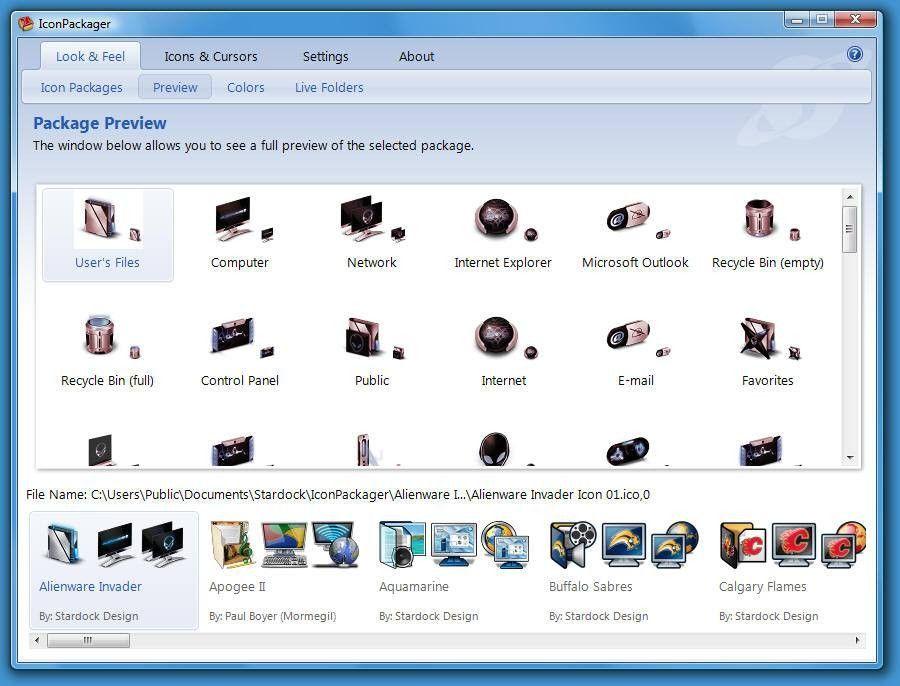Click the package list right scroll arrow
Image resolution: width=900 pixels, height=686 pixels.
click(857, 640)
